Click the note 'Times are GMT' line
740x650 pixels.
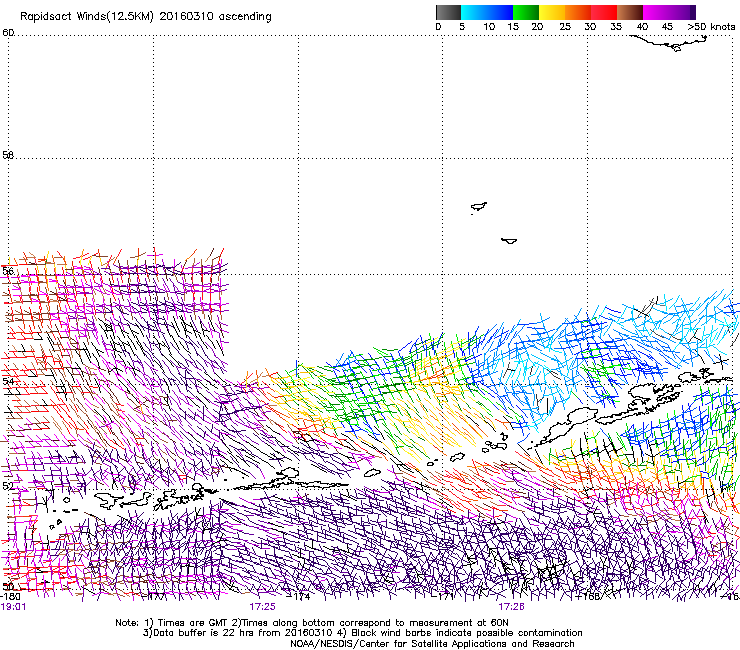312,623
